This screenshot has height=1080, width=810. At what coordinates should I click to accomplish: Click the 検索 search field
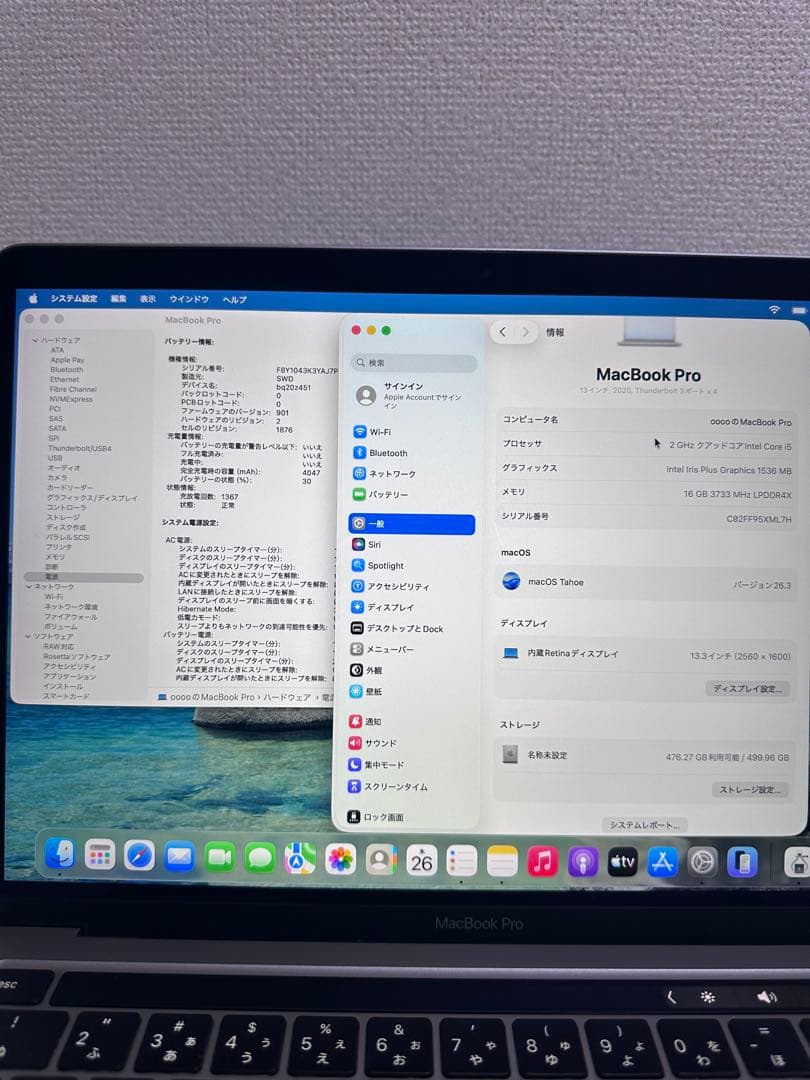click(414, 363)
